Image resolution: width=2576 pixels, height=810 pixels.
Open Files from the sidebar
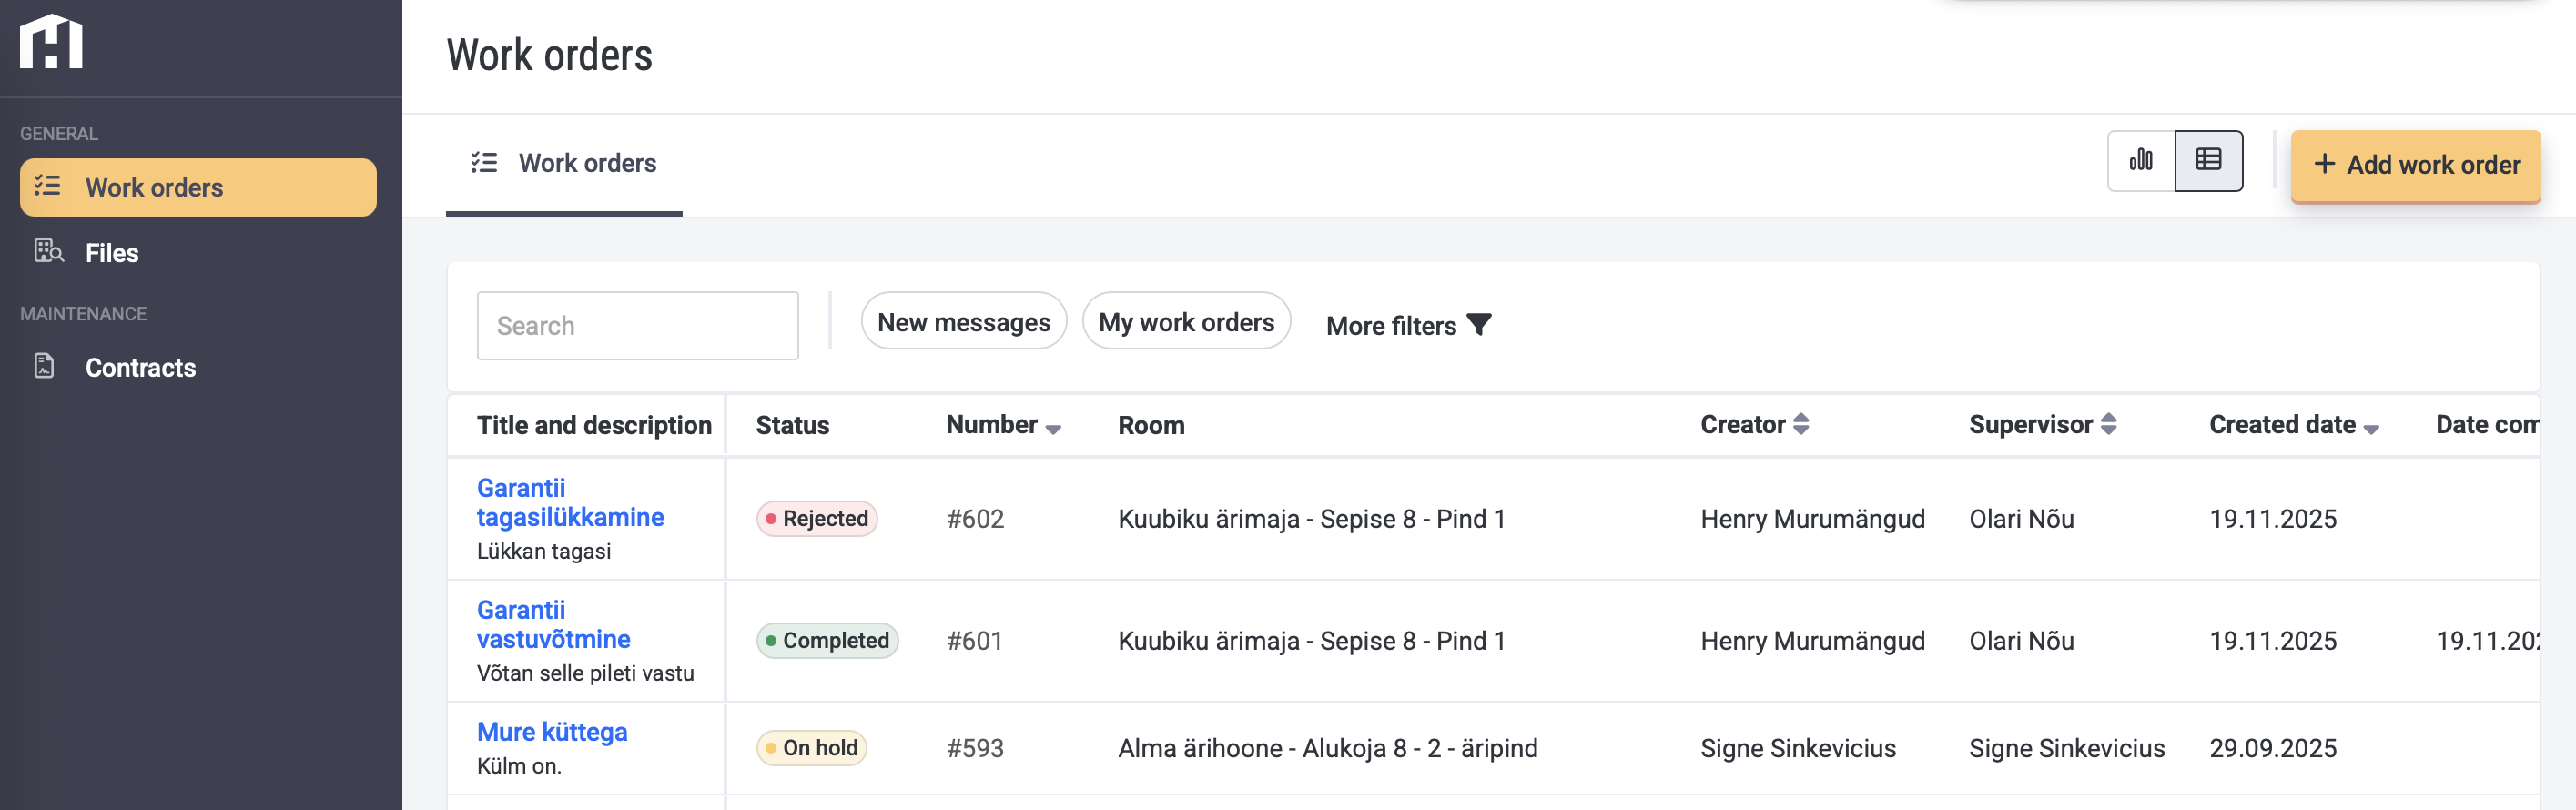point(111,253)
